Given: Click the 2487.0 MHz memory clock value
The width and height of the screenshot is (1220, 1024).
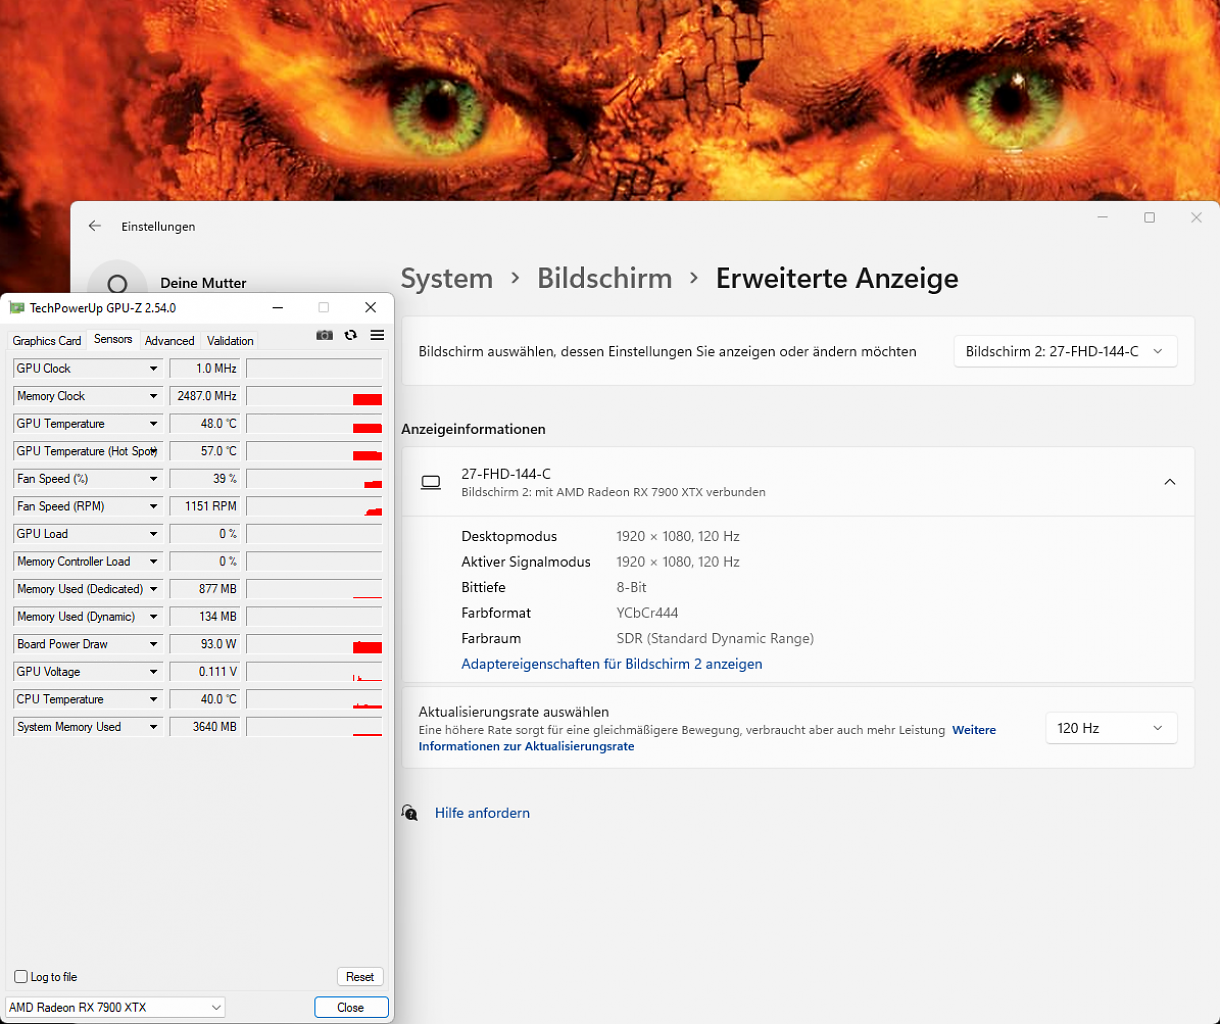Looking at the screenshot, I should click(x=205, y=396).
